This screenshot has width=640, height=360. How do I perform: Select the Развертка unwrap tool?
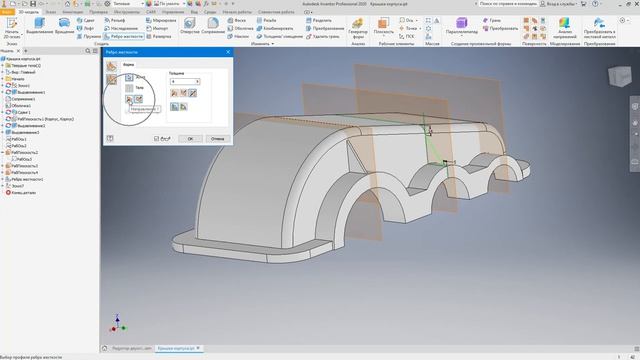coord(159,36)
